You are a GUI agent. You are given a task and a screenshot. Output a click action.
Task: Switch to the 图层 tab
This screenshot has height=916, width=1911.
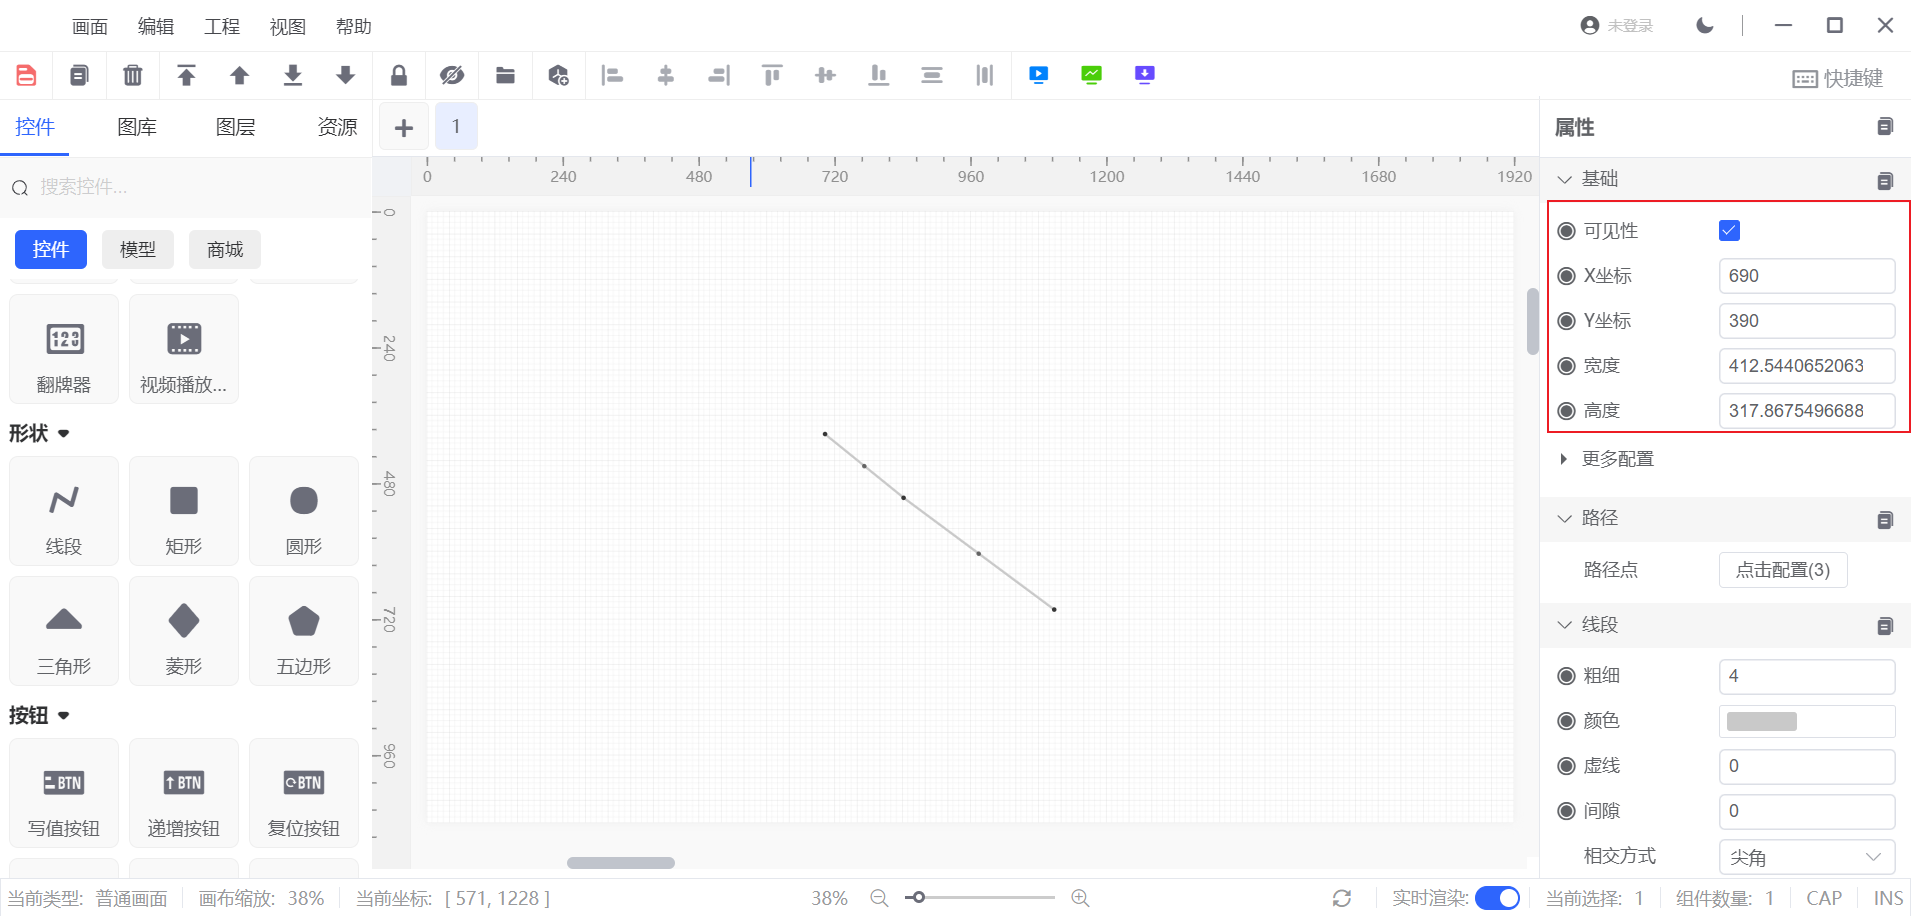click(x=235, y=127)
